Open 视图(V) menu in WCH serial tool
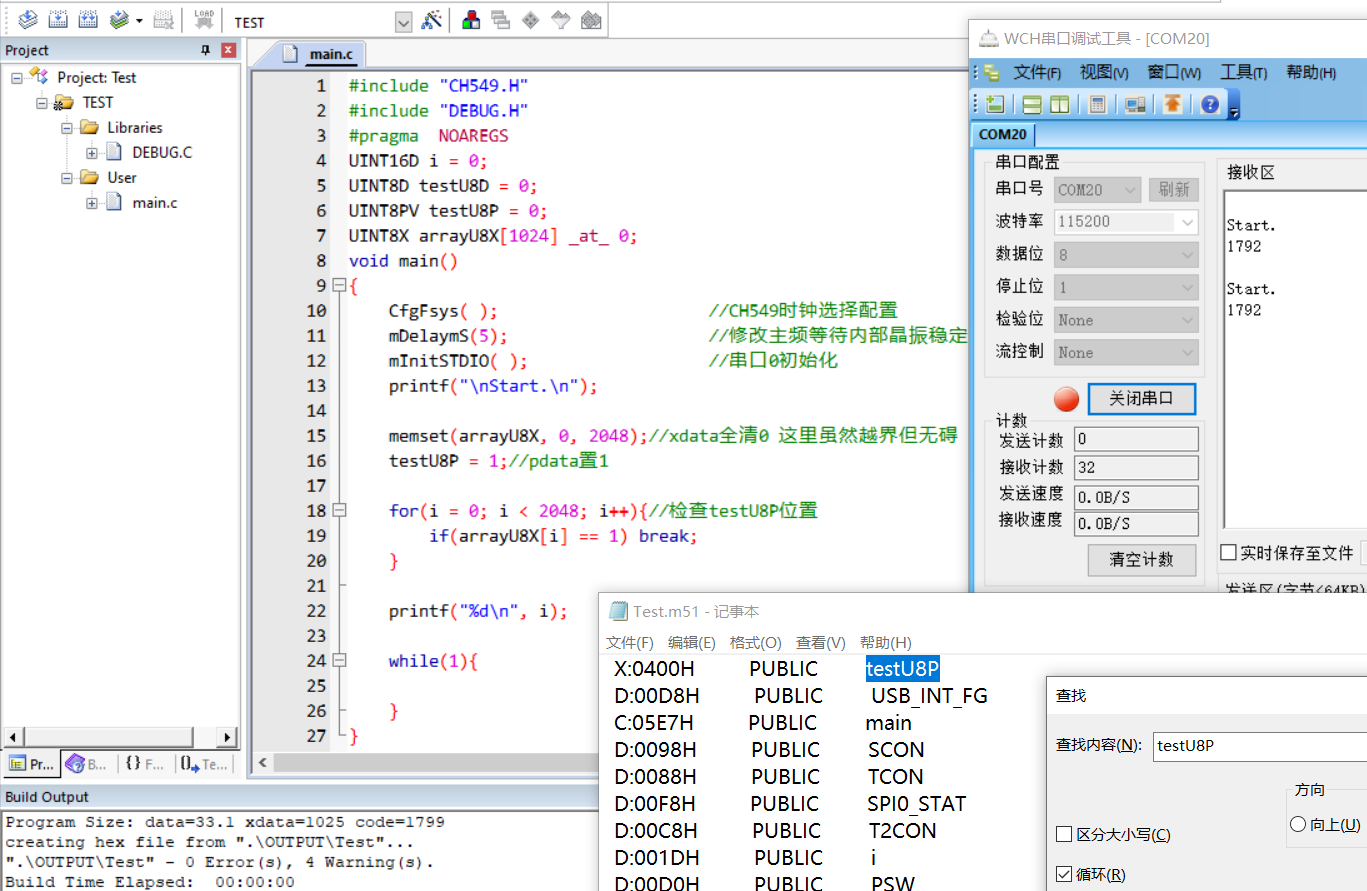The image size is (1367, 891). coord(1104,72)
